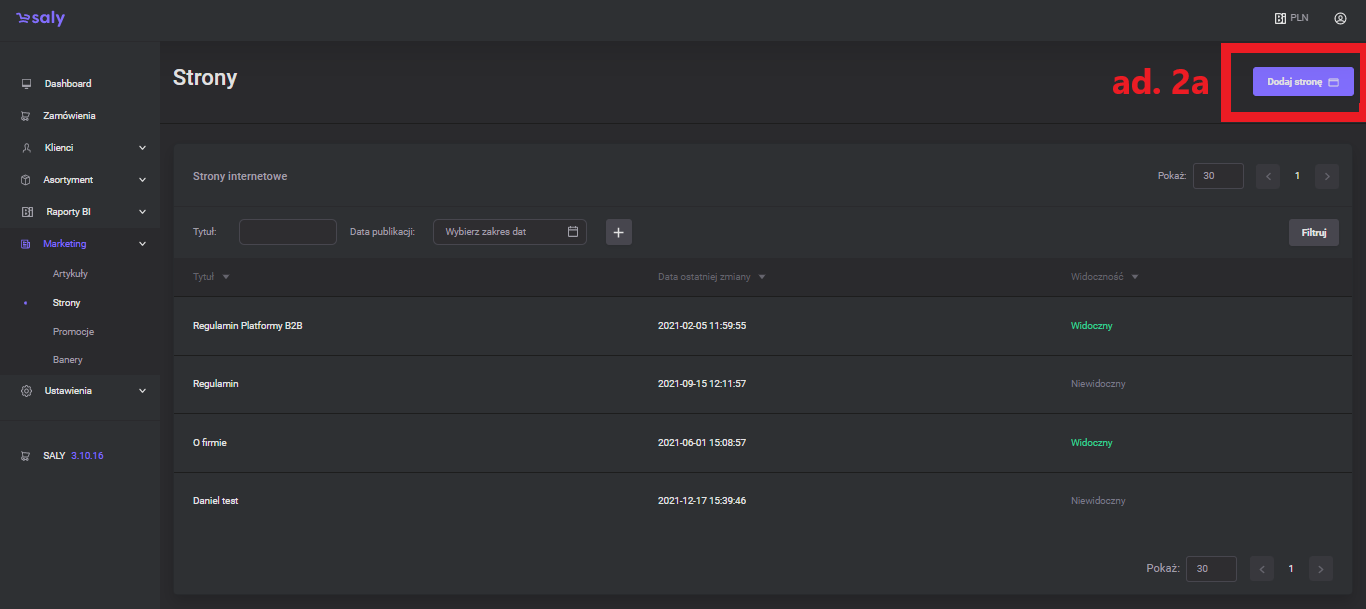Expand the Asortyment sidebar menu
The image size is (1366, 609).
(142, 180)
